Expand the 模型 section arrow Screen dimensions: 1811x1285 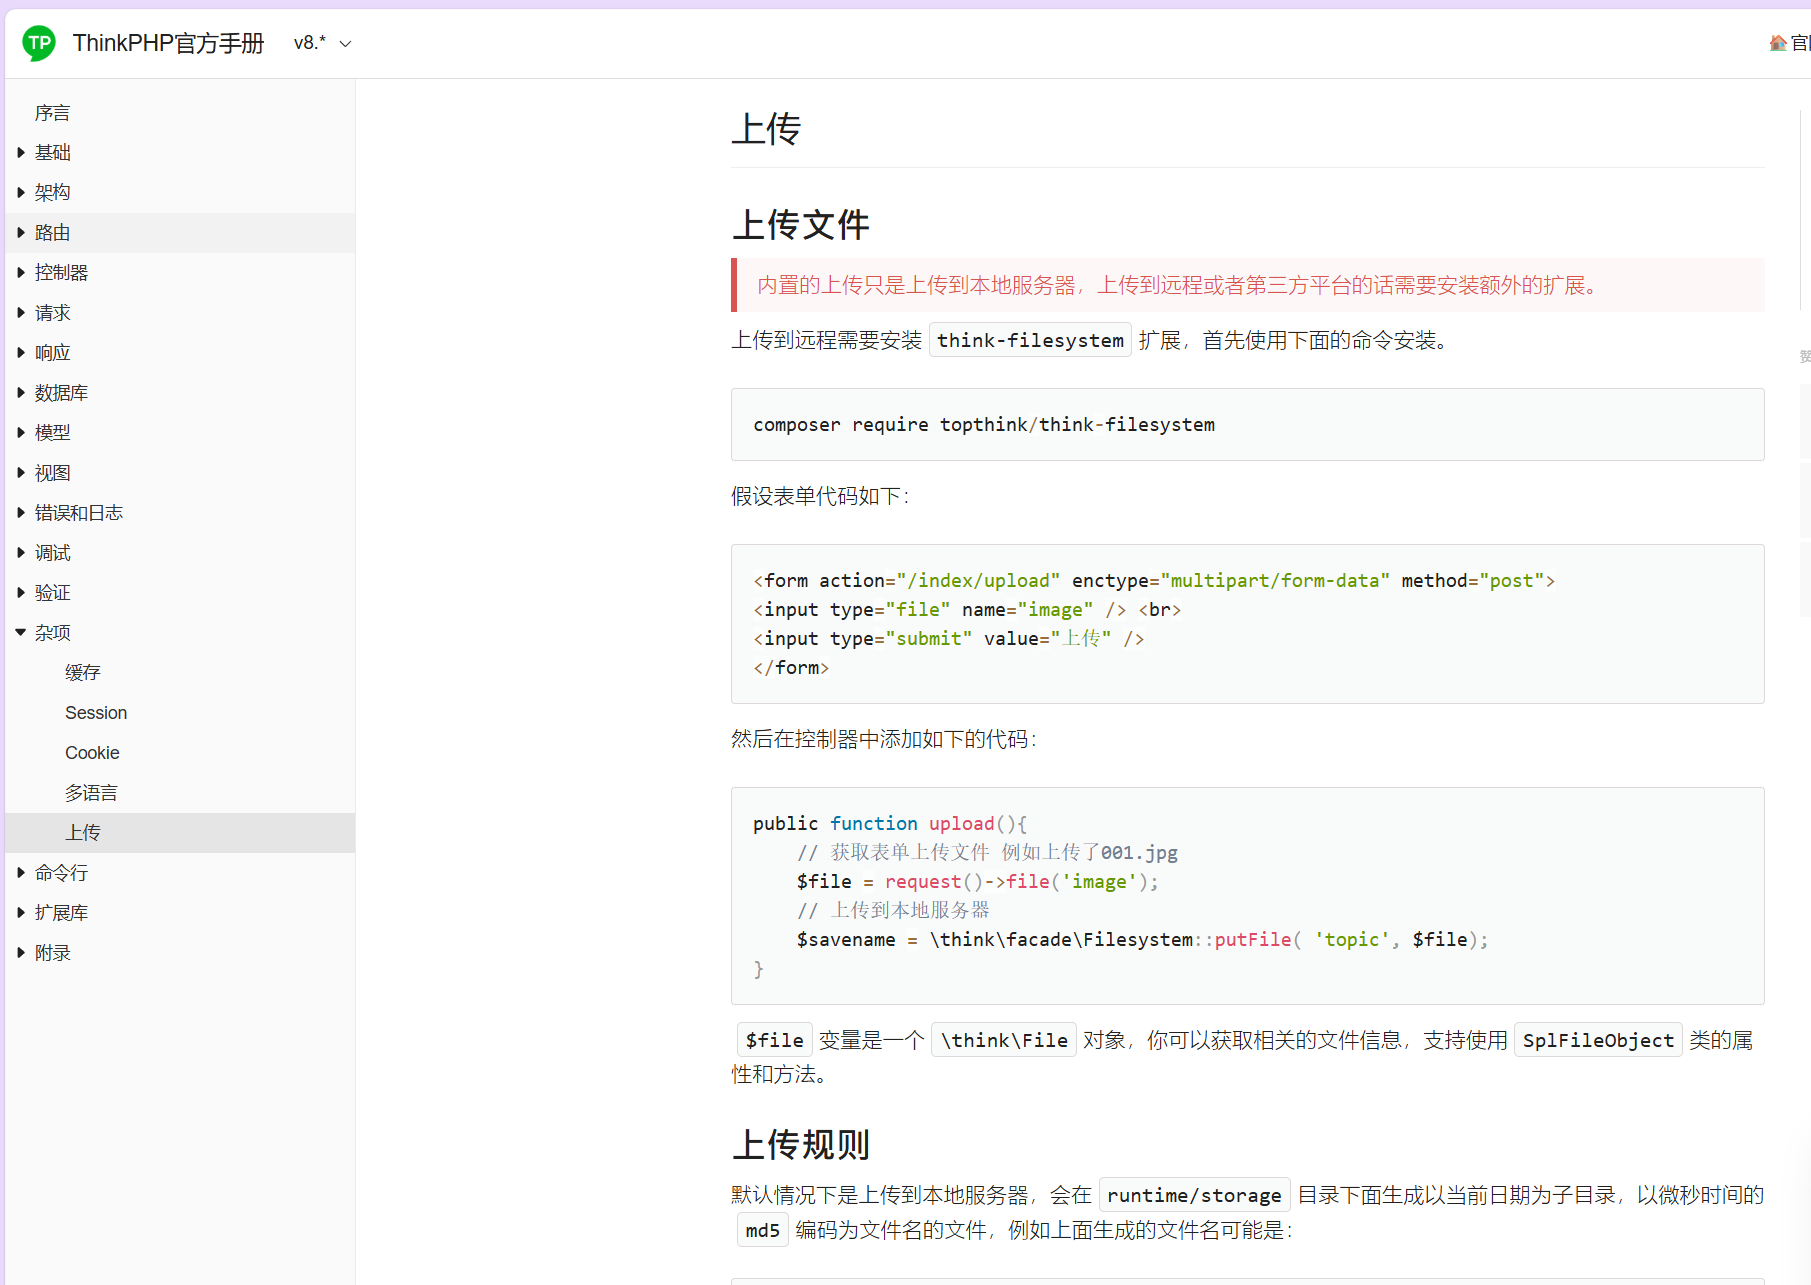21,432
